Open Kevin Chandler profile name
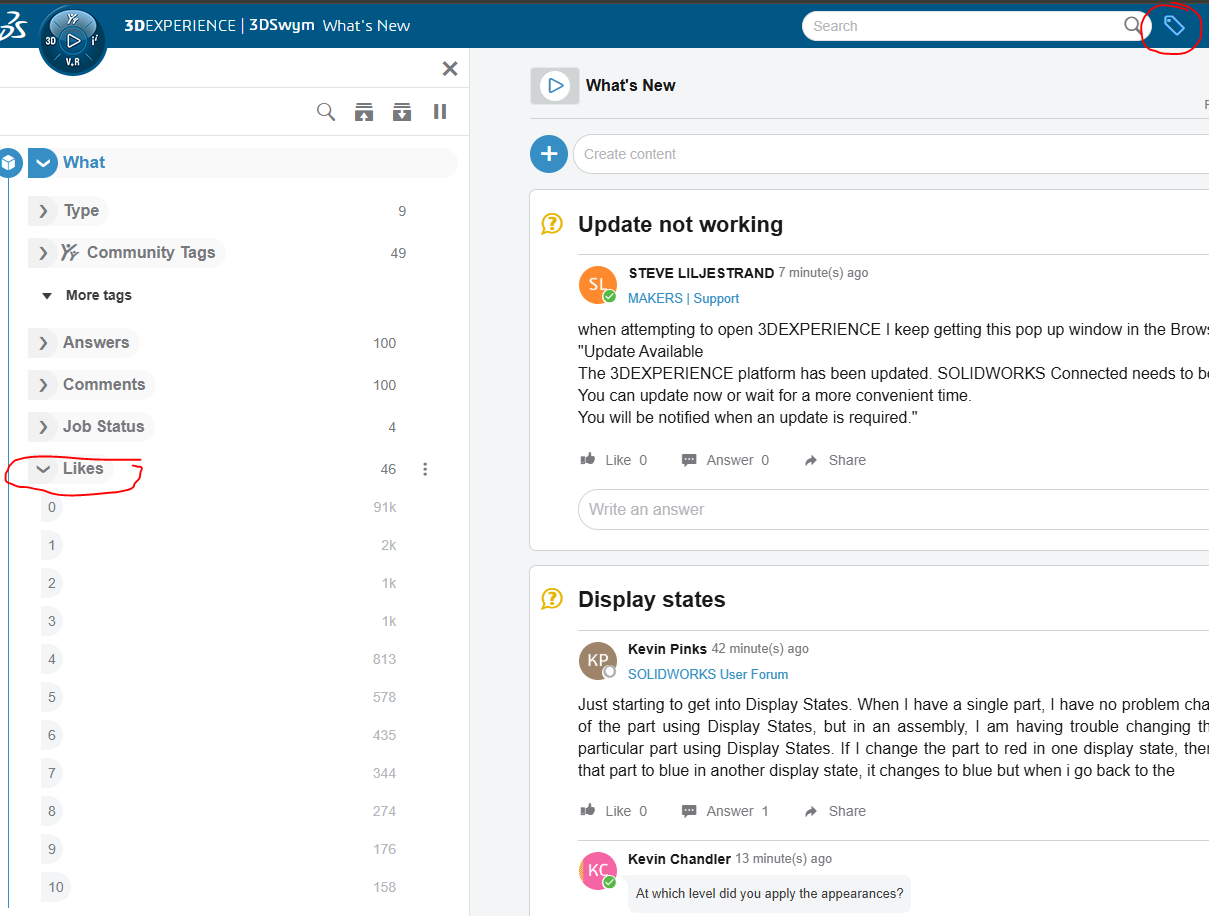The image size is (1209, 916). [679, 858]
